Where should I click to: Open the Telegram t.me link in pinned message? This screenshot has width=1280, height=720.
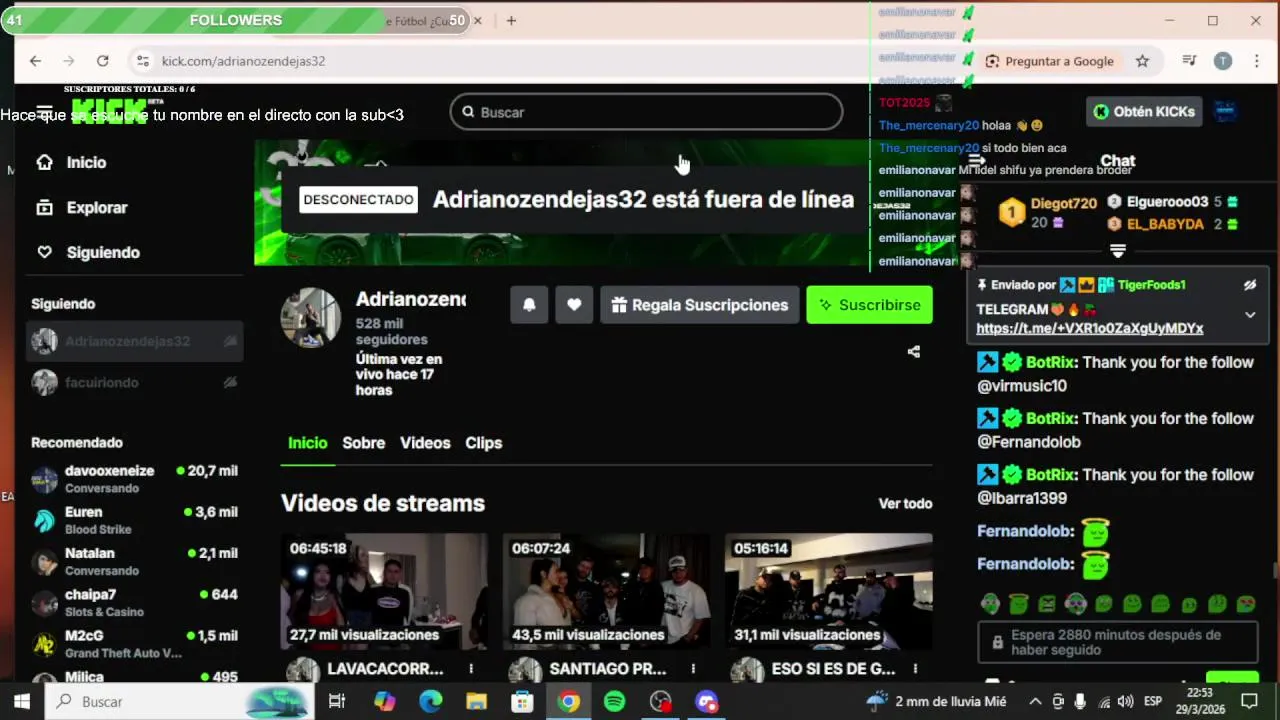click(x=1089, y=328)
